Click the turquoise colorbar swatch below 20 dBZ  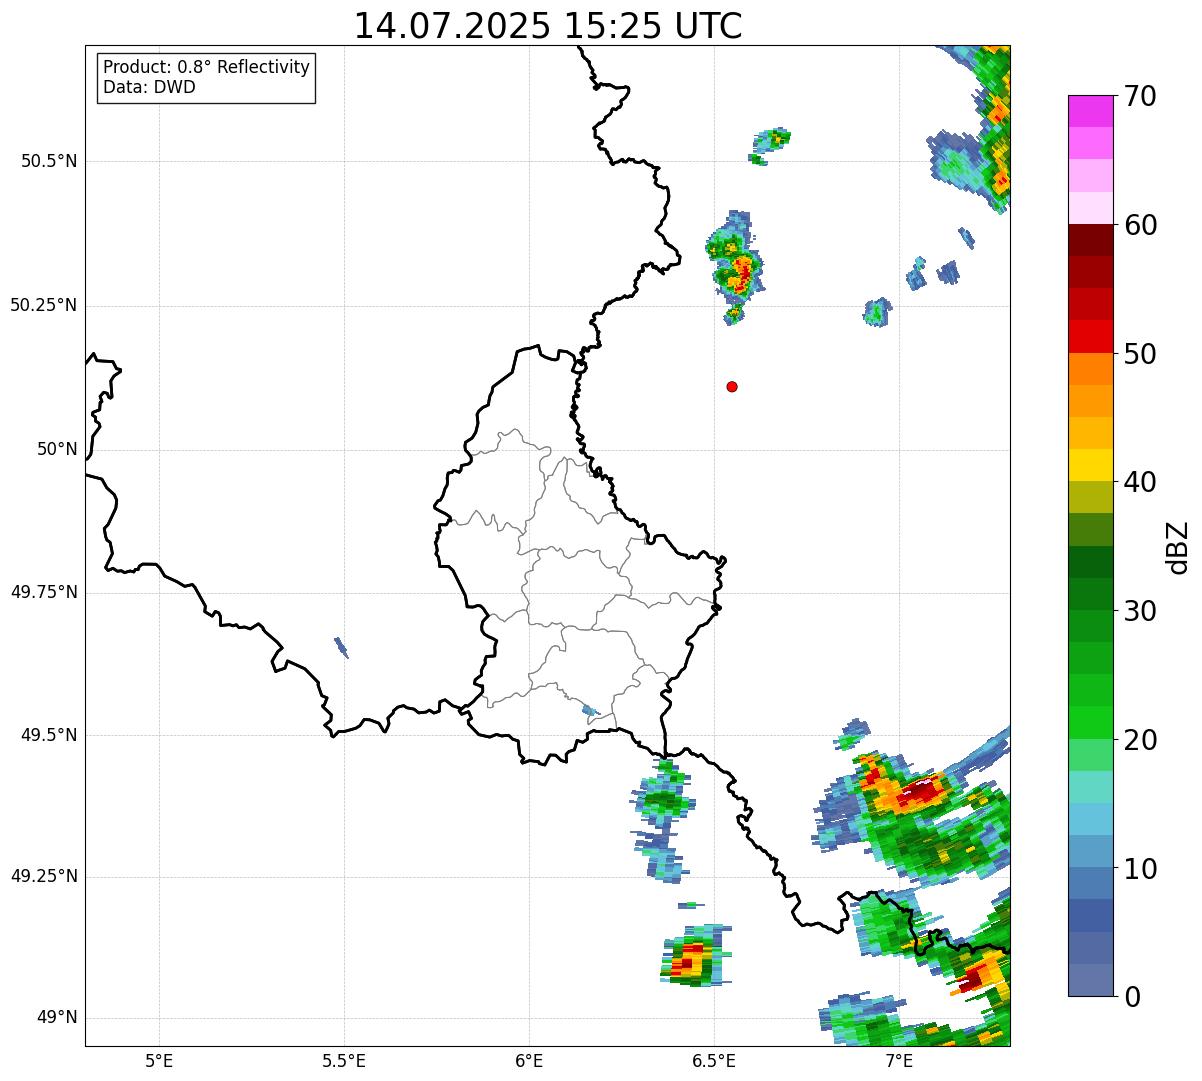(x=1090, y=787)
